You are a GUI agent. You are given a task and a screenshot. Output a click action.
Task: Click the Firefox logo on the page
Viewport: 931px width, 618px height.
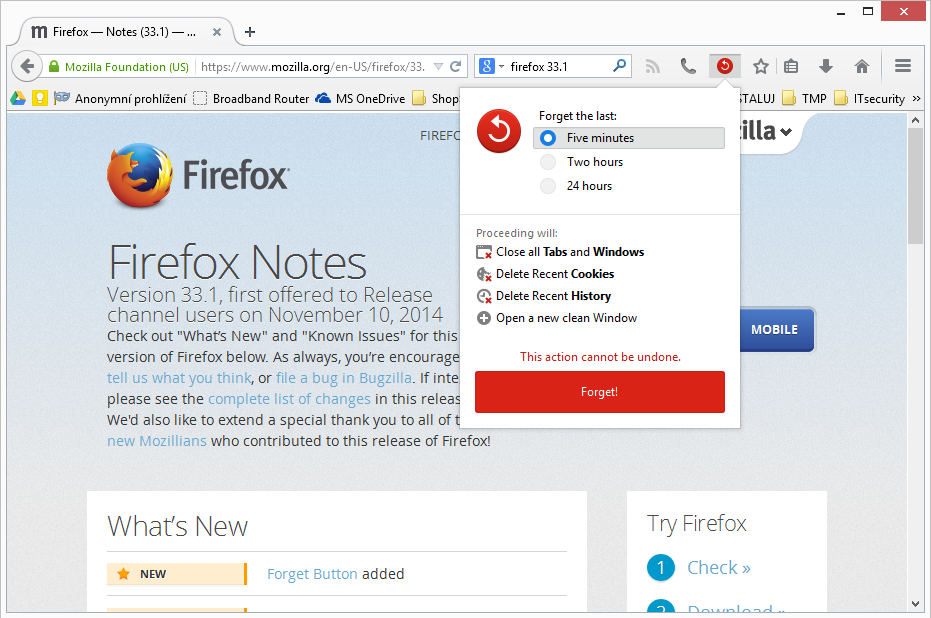click(198, 175)
